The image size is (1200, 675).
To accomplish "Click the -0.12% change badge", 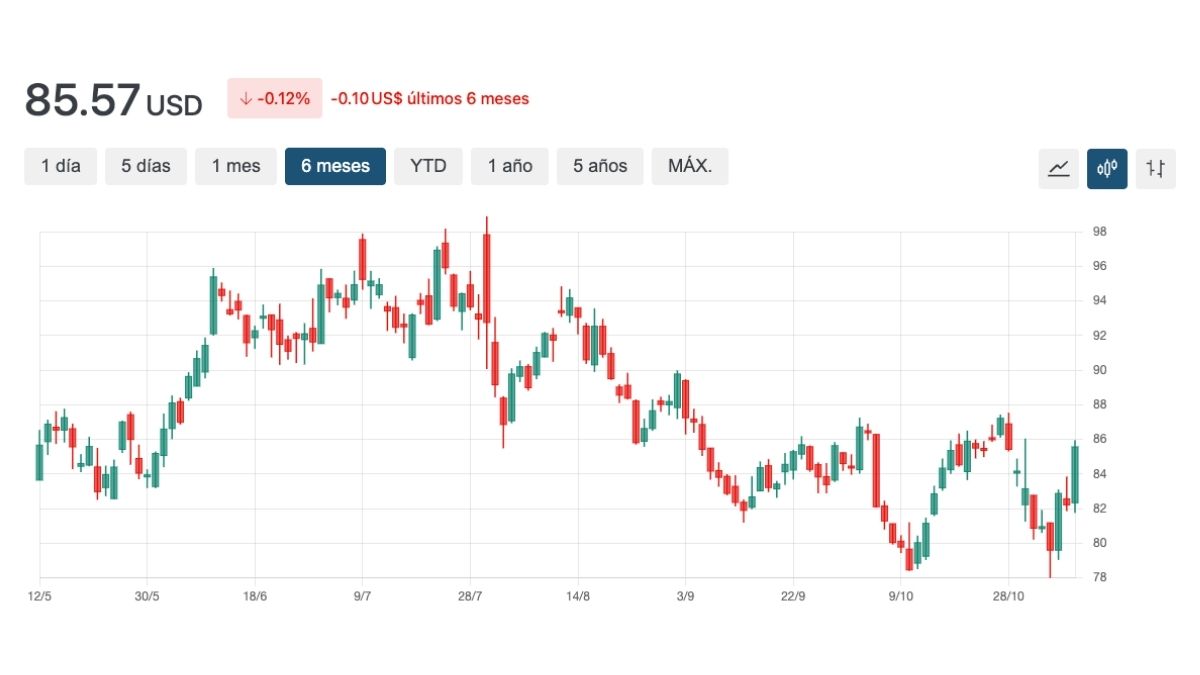I will tap(275, 98).
